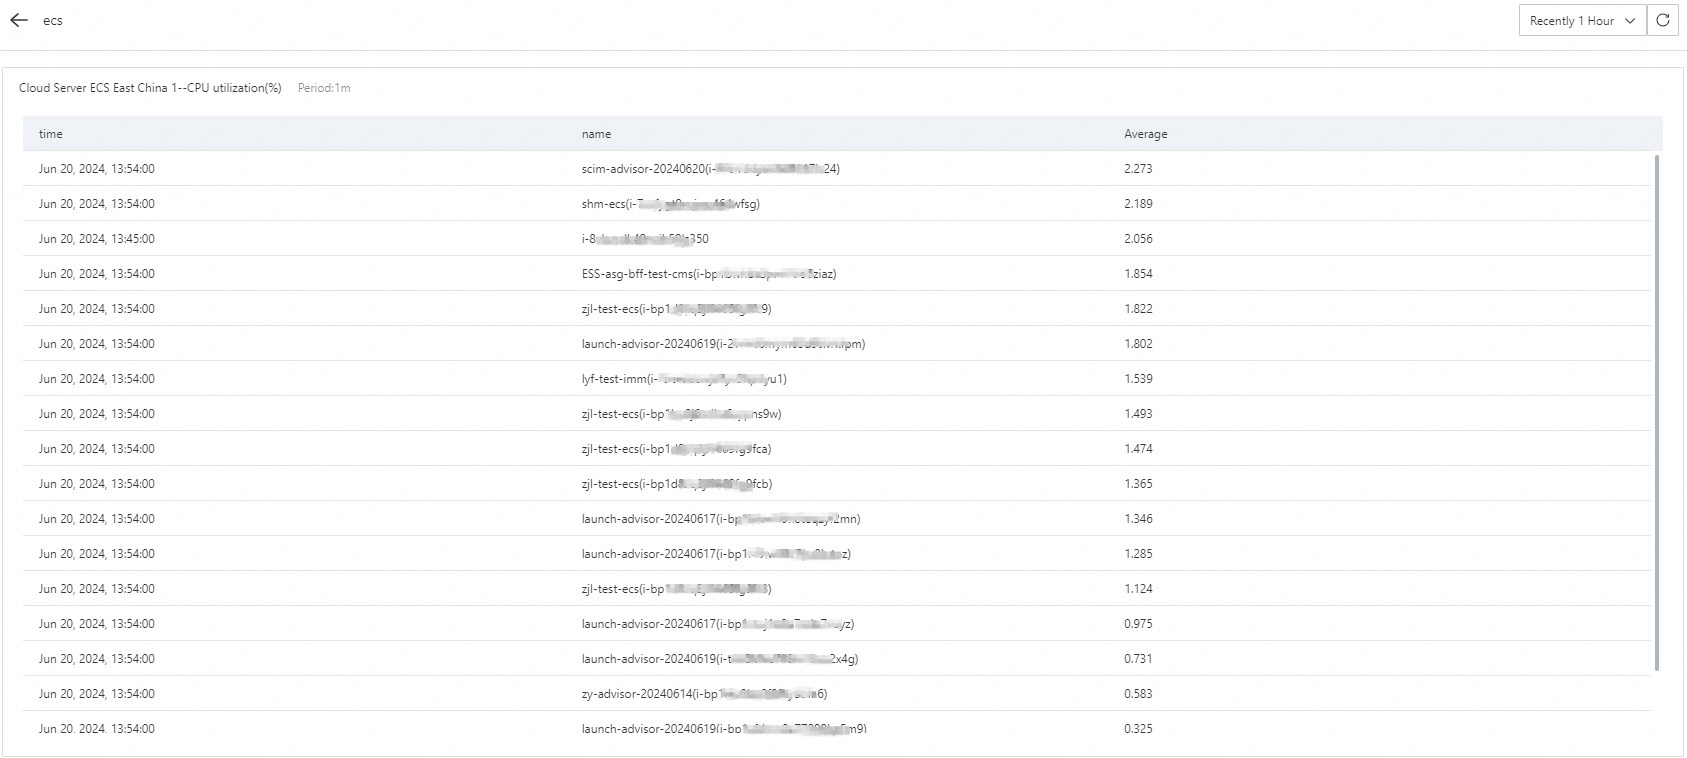Click the average value 1.539
1687x758 pixels.
pyautogui.click(x=1138, y=379)
